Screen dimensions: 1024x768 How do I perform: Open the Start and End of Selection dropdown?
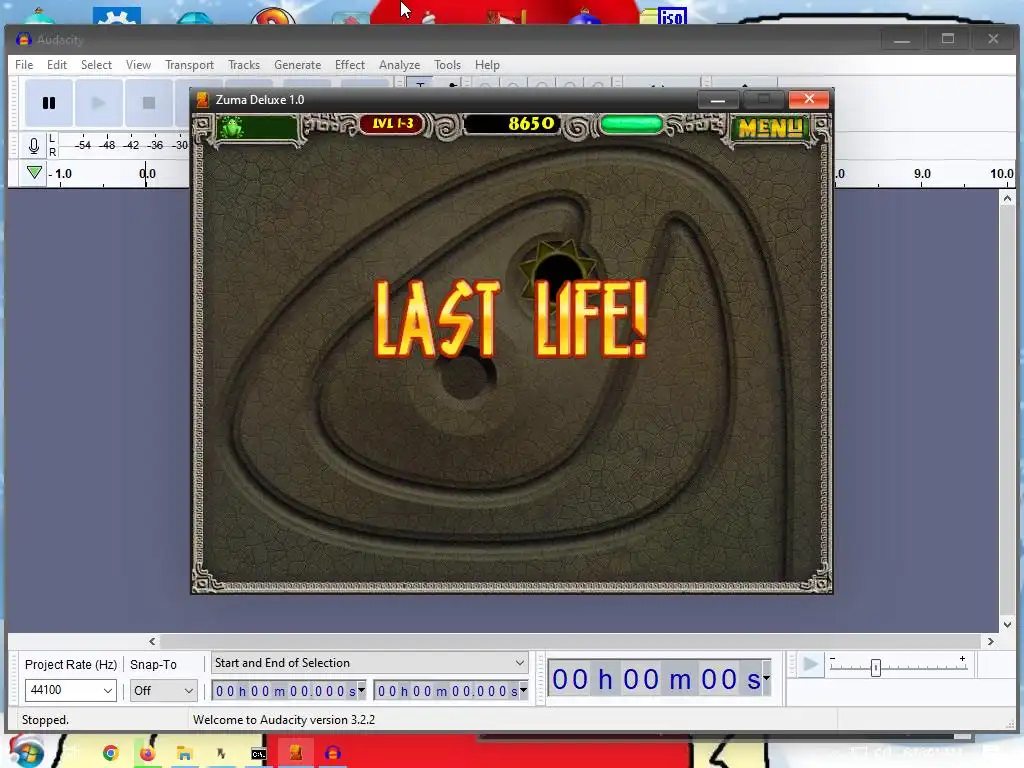[370, 663]
